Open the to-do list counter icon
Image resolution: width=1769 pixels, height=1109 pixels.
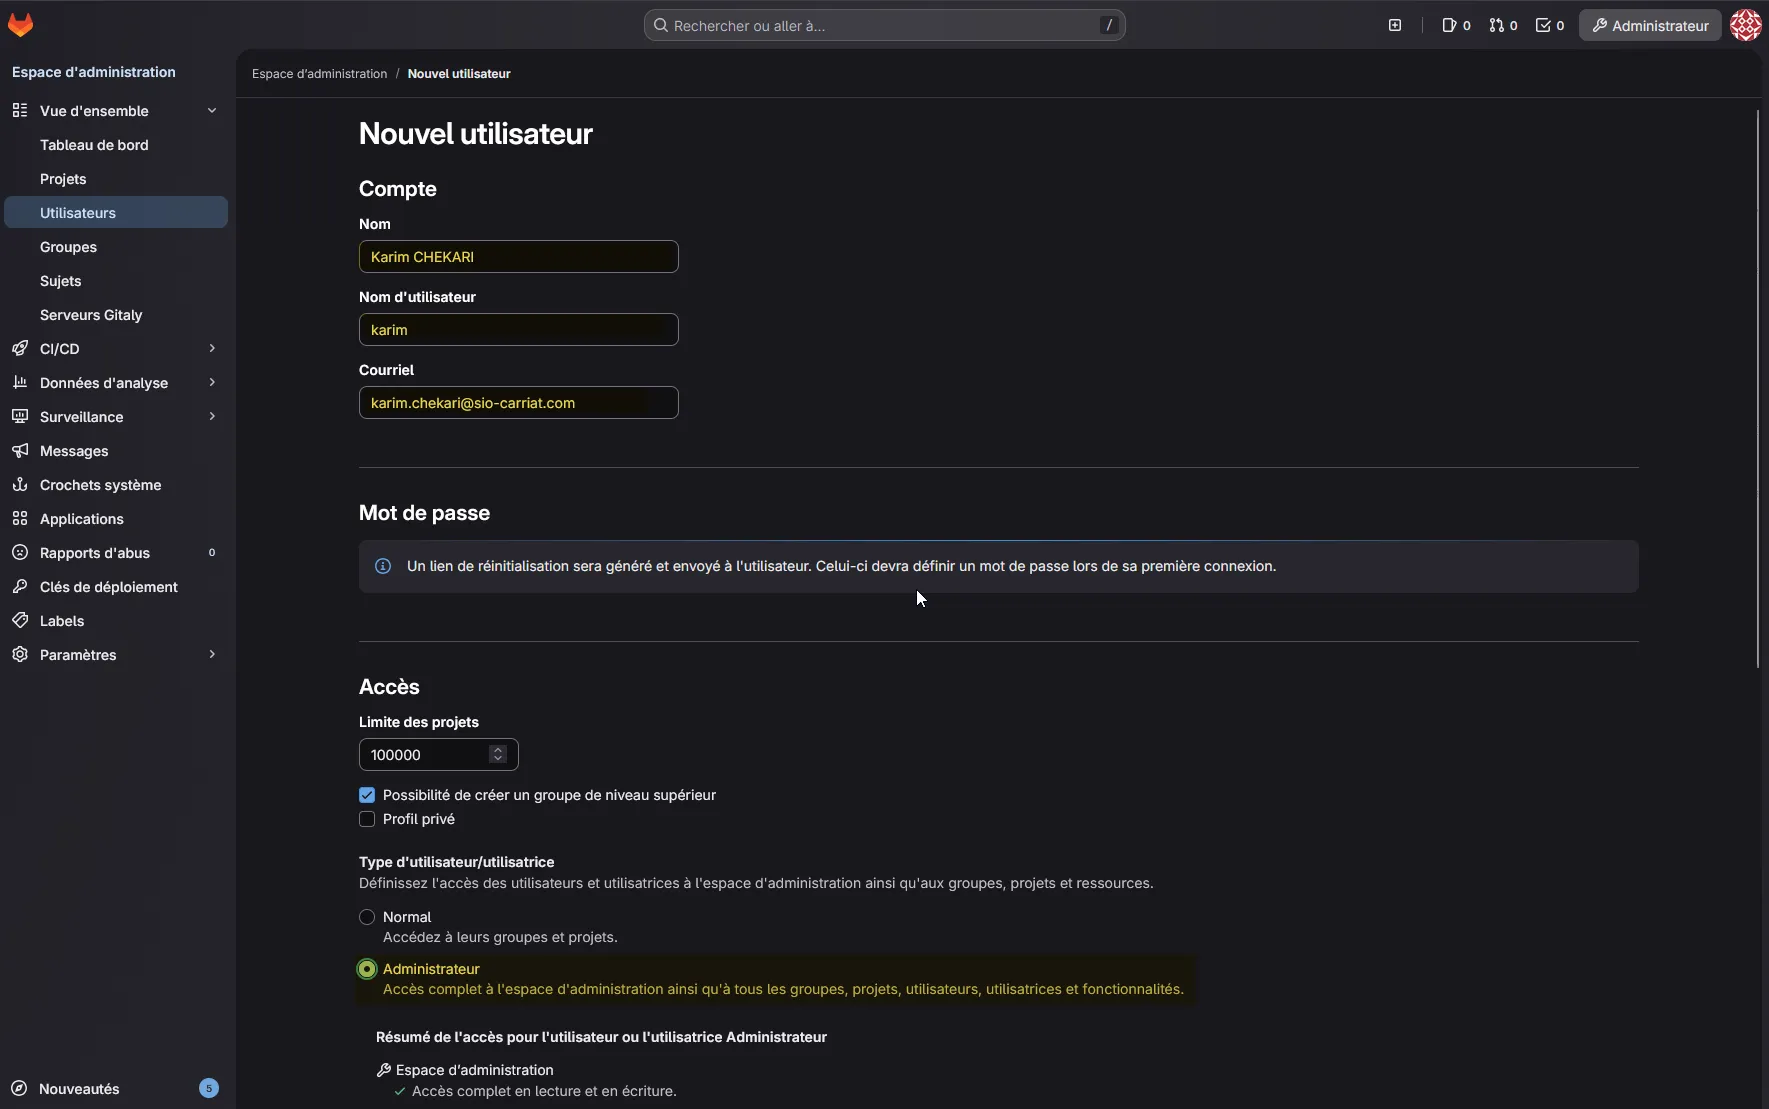pos(1549,25)
